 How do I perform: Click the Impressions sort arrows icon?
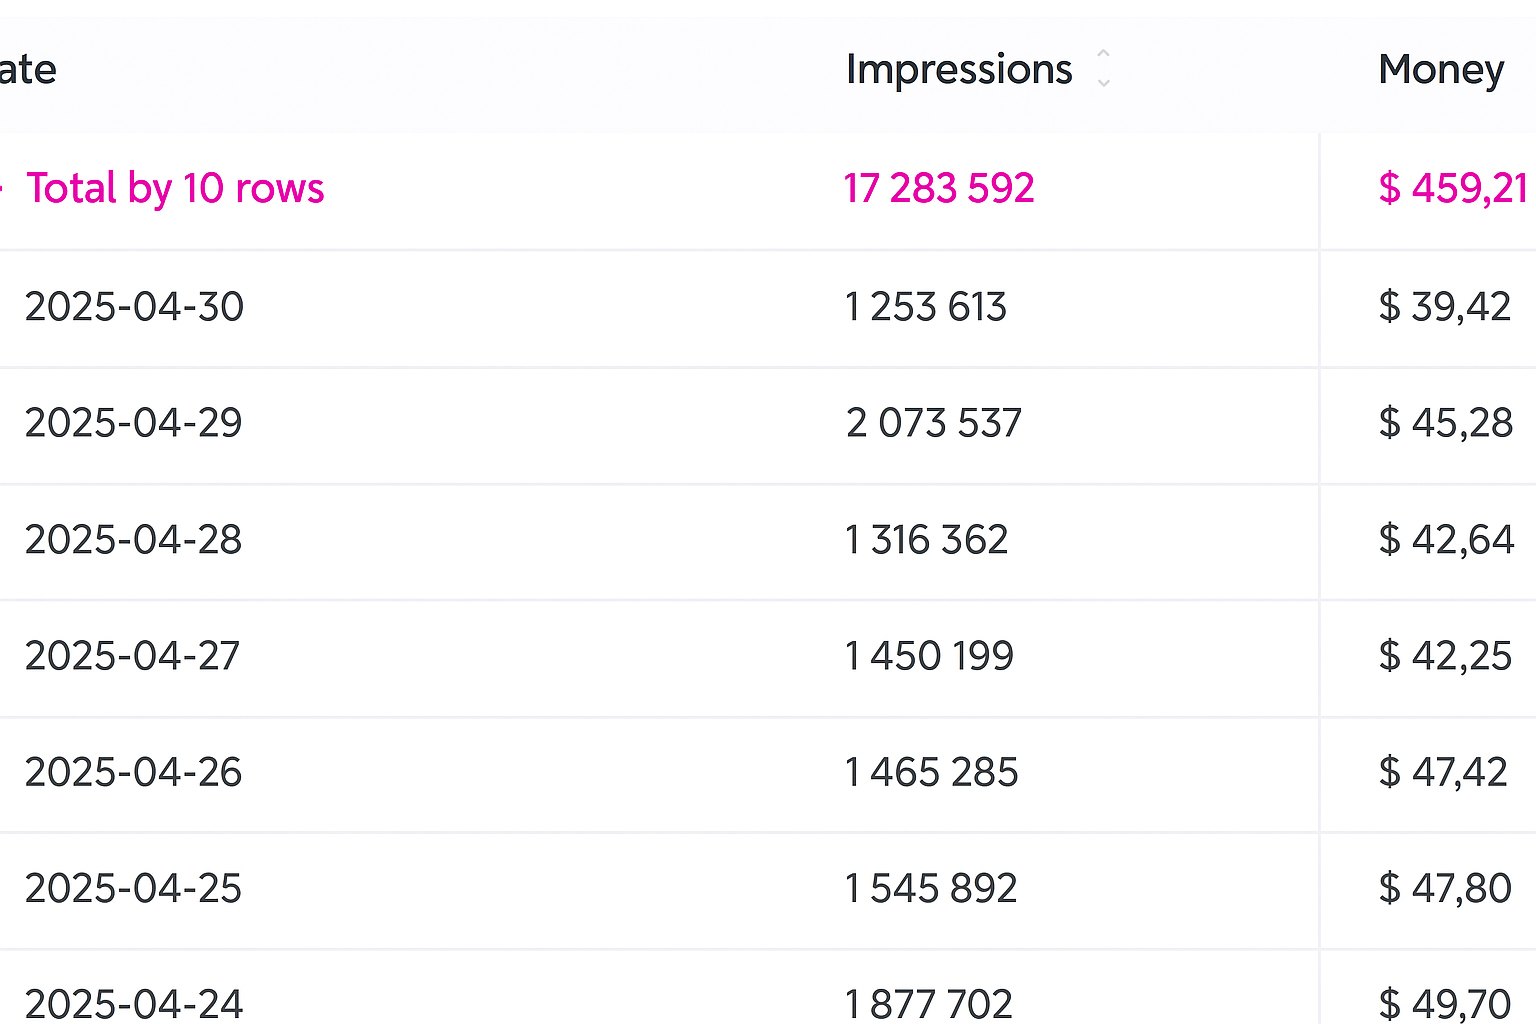click(x=1103, y=68)
